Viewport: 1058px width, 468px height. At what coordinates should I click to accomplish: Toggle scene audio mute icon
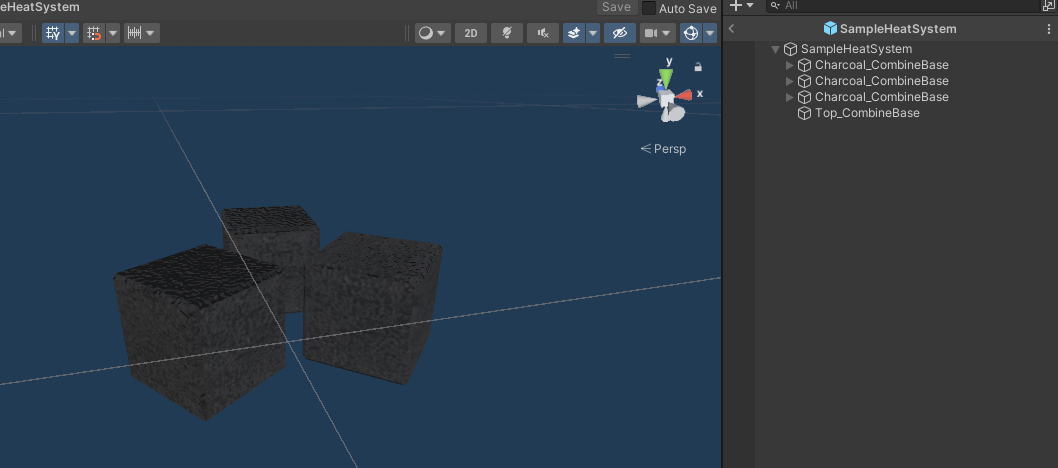click(542, 33)
